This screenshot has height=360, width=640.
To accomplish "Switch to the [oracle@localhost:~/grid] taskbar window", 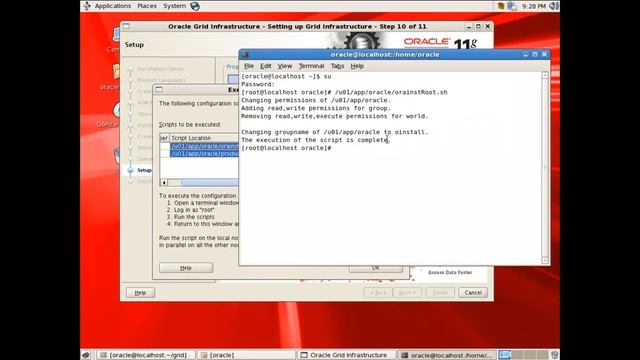I will (x=146, y=355).
